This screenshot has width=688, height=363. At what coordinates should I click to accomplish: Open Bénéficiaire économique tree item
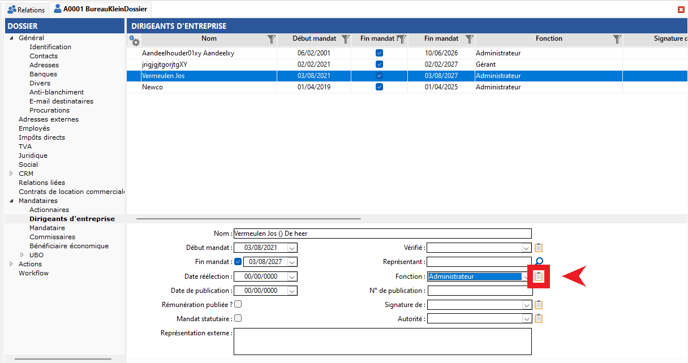point(69,246)
